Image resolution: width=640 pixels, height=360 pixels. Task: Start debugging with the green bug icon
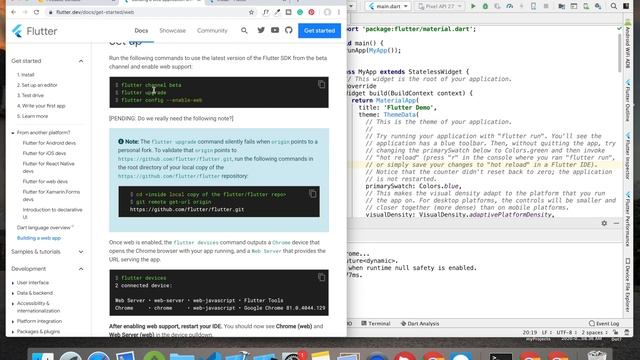485,6
